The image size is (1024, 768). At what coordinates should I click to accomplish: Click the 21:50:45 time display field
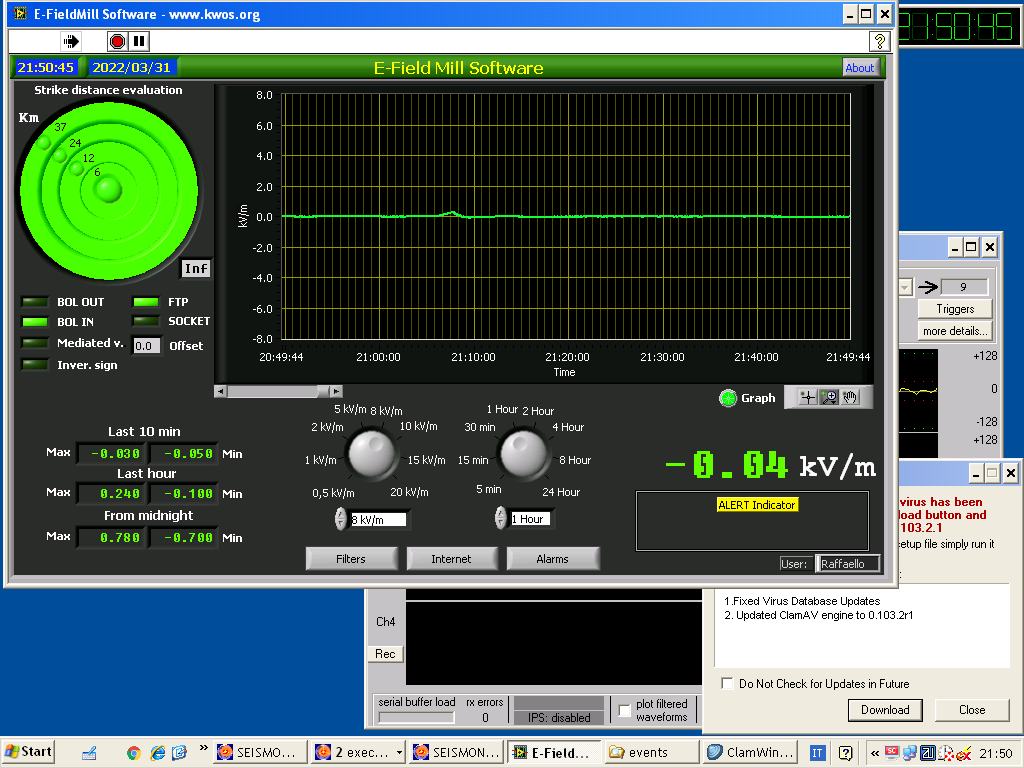[x=46, y=67]
